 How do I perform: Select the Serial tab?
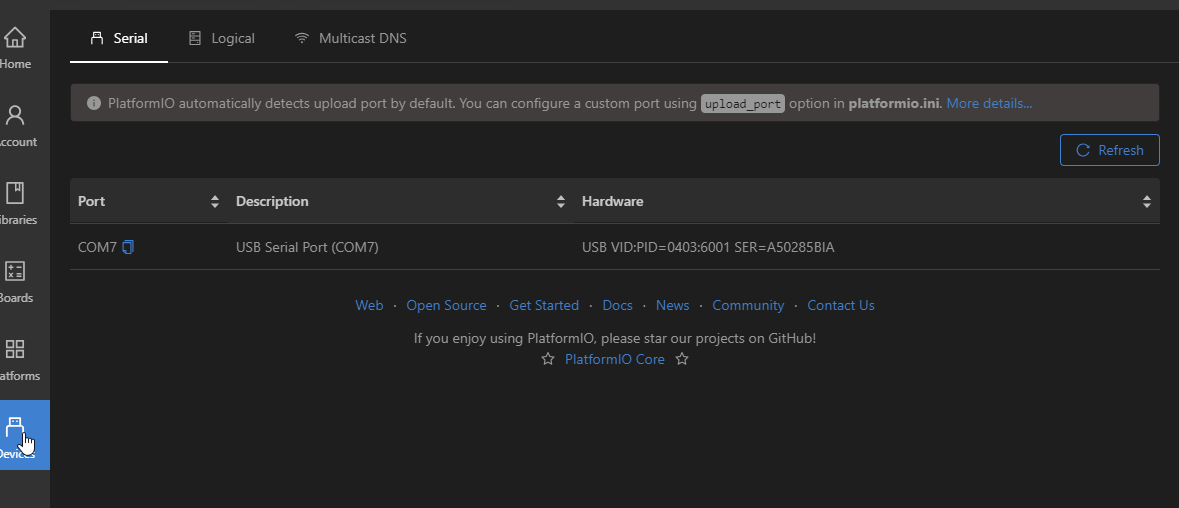tap(119, 38)
